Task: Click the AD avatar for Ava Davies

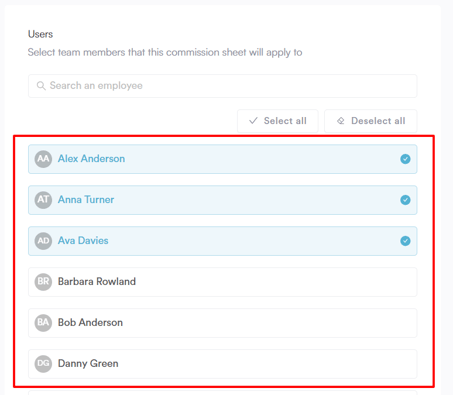Action: (x=43, y=241)
